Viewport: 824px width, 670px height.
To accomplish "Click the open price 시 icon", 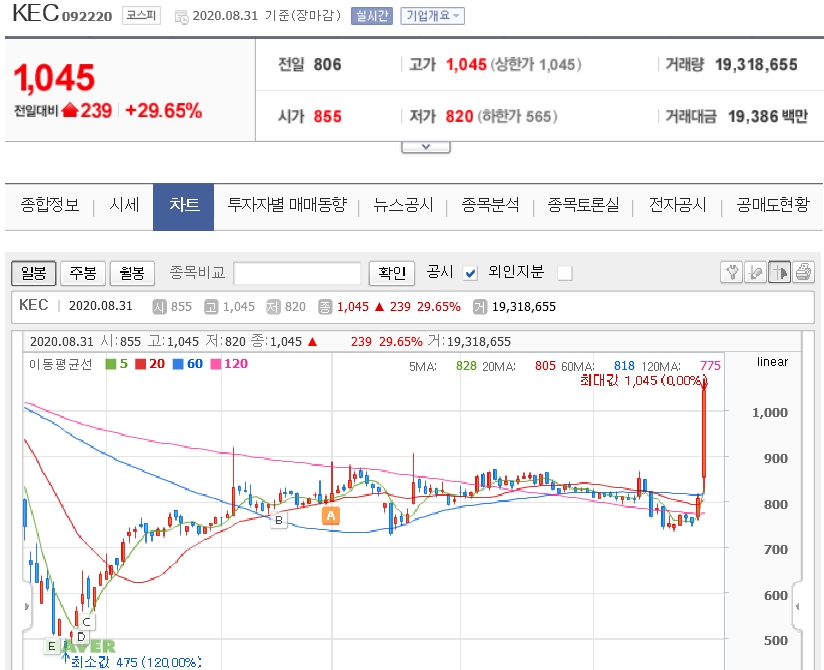I will point(159,307).
